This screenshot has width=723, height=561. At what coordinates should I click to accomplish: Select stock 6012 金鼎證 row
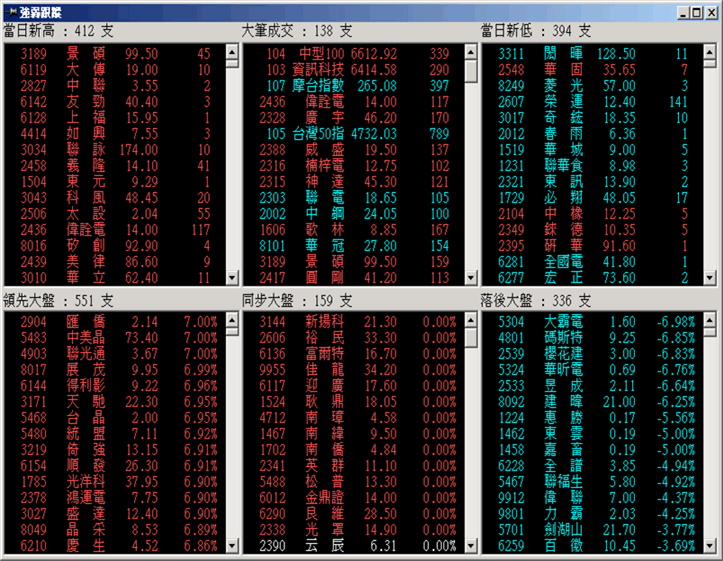click(354, 498)
